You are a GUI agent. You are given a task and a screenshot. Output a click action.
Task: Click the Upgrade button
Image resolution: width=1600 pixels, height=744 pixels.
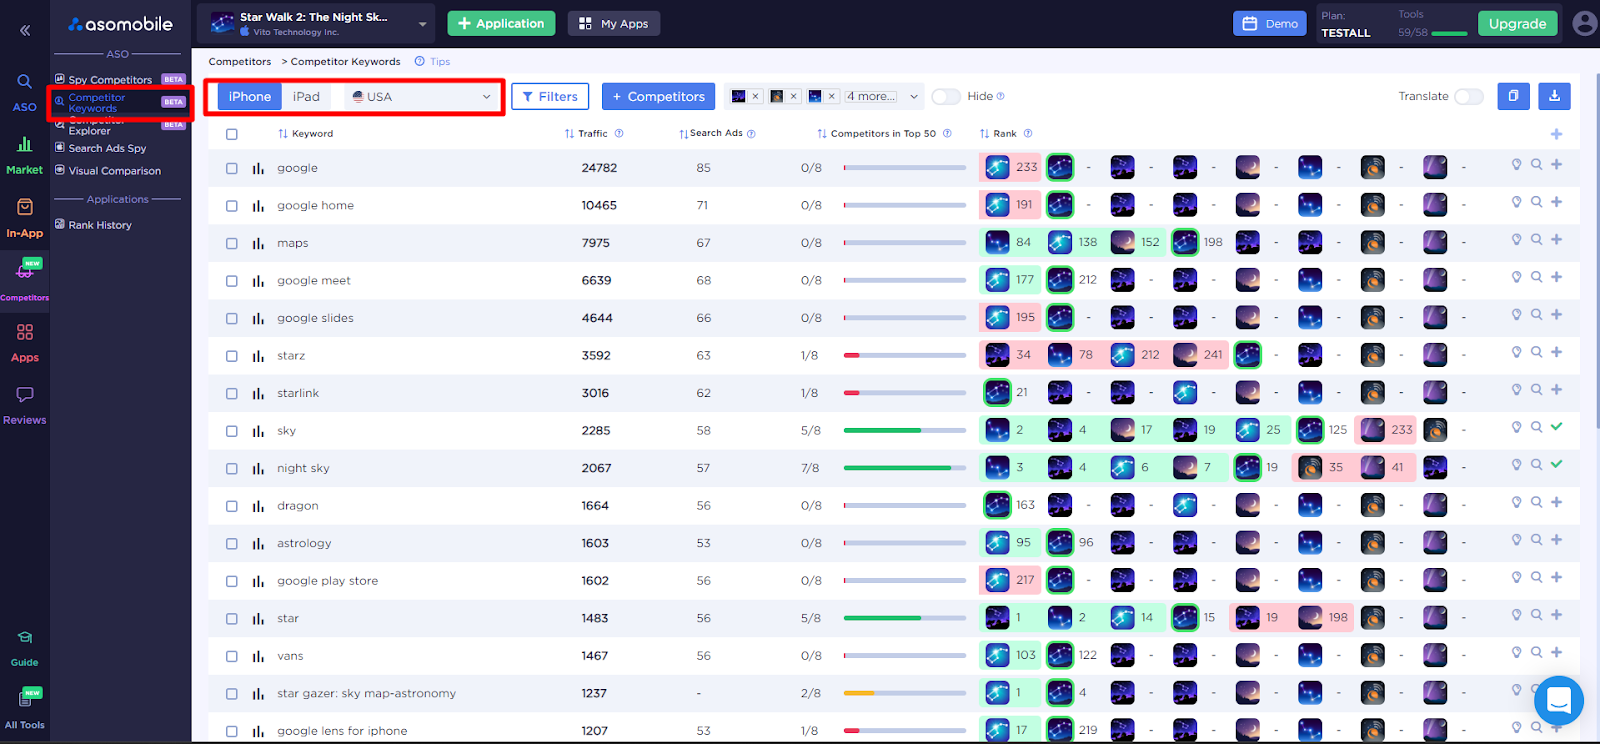pyautogui.click(x=1517, y=23)
